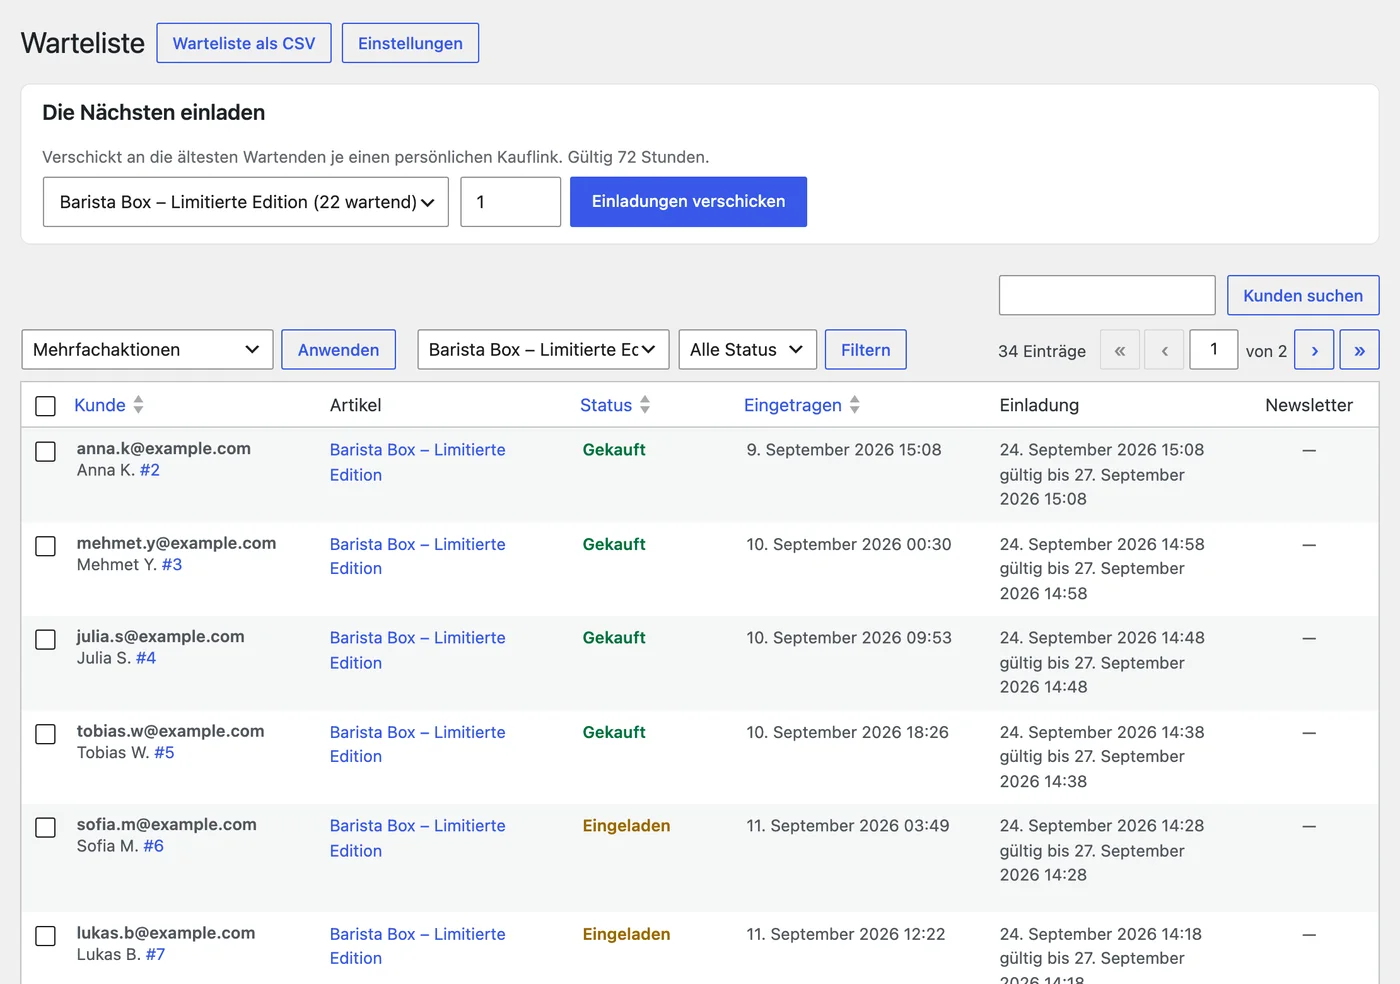Open Barista Box article link in mehmet.y row
Screen dimensions: 1400x984
coord(418,556)
